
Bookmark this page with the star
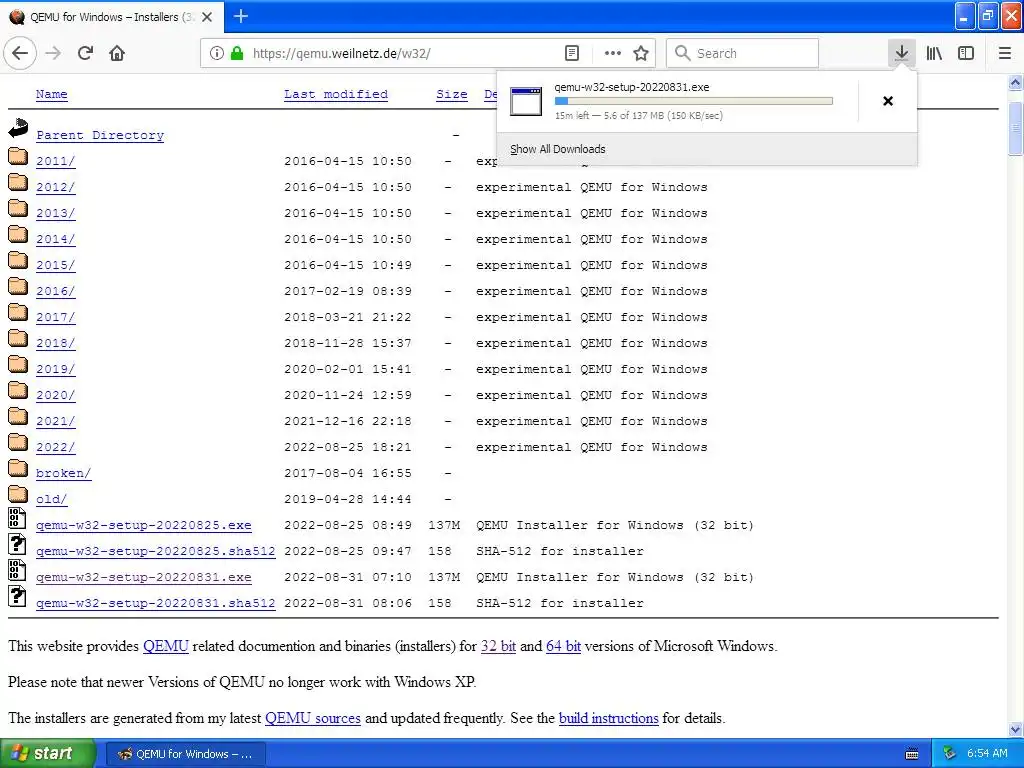click(641, 53)
